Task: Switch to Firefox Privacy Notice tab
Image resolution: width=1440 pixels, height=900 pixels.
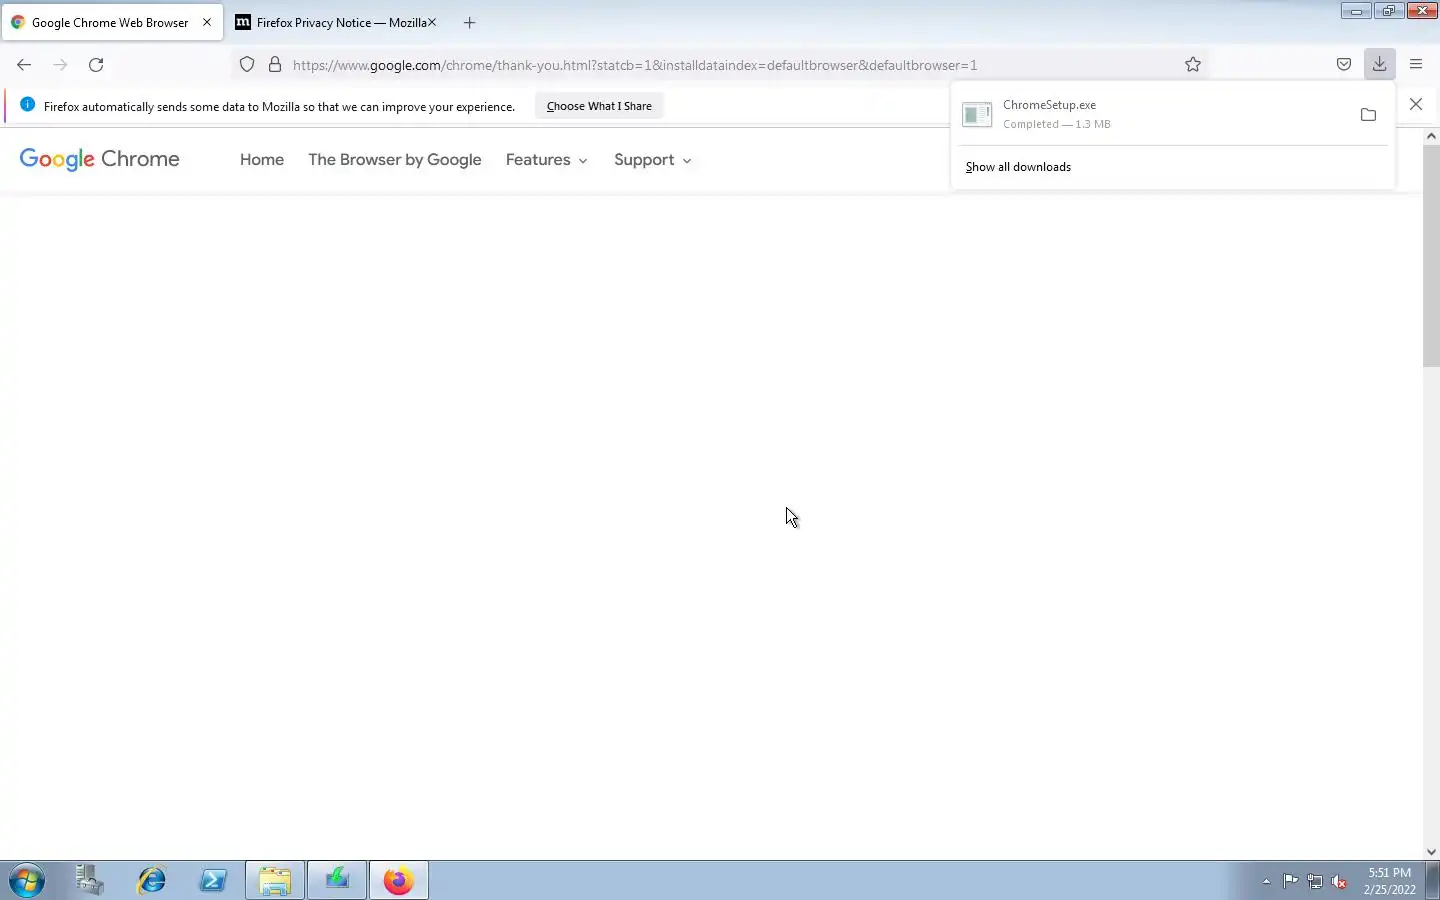Action: pos(337,22)
